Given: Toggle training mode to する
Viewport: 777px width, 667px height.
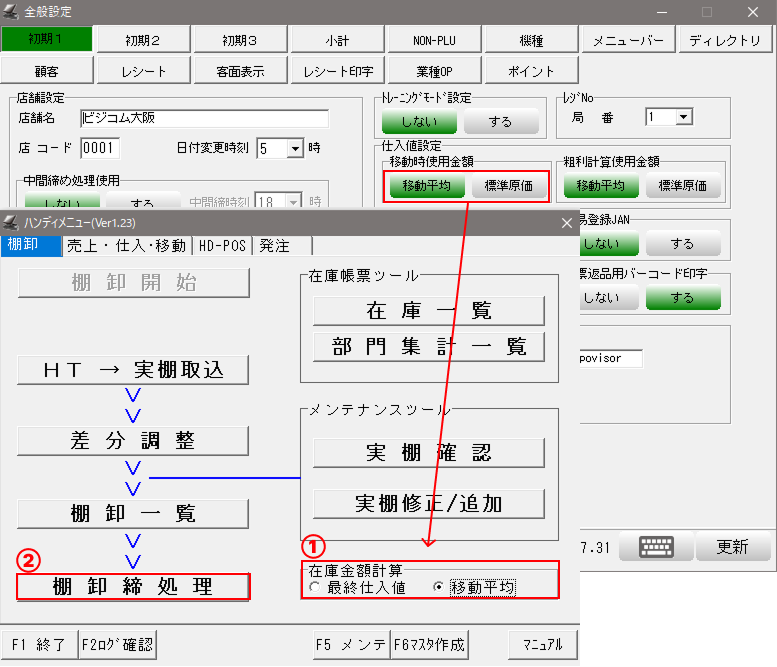Looking at the screenshot, I should (501, 121).
